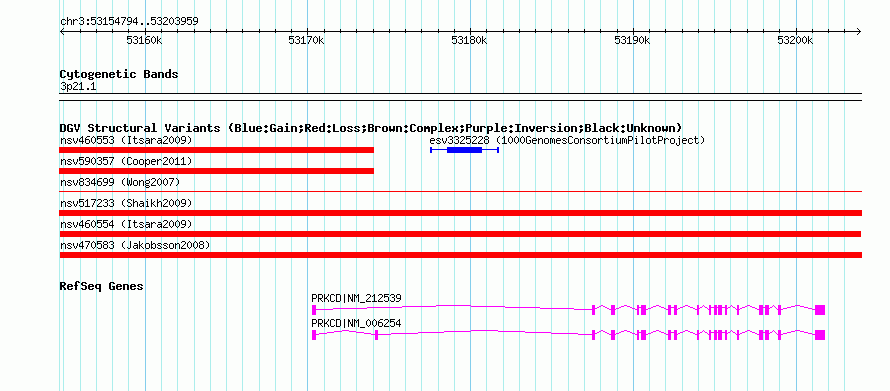
Task: Open variant nsv460554 (Itsara2009) label
Action: [126, 224]
